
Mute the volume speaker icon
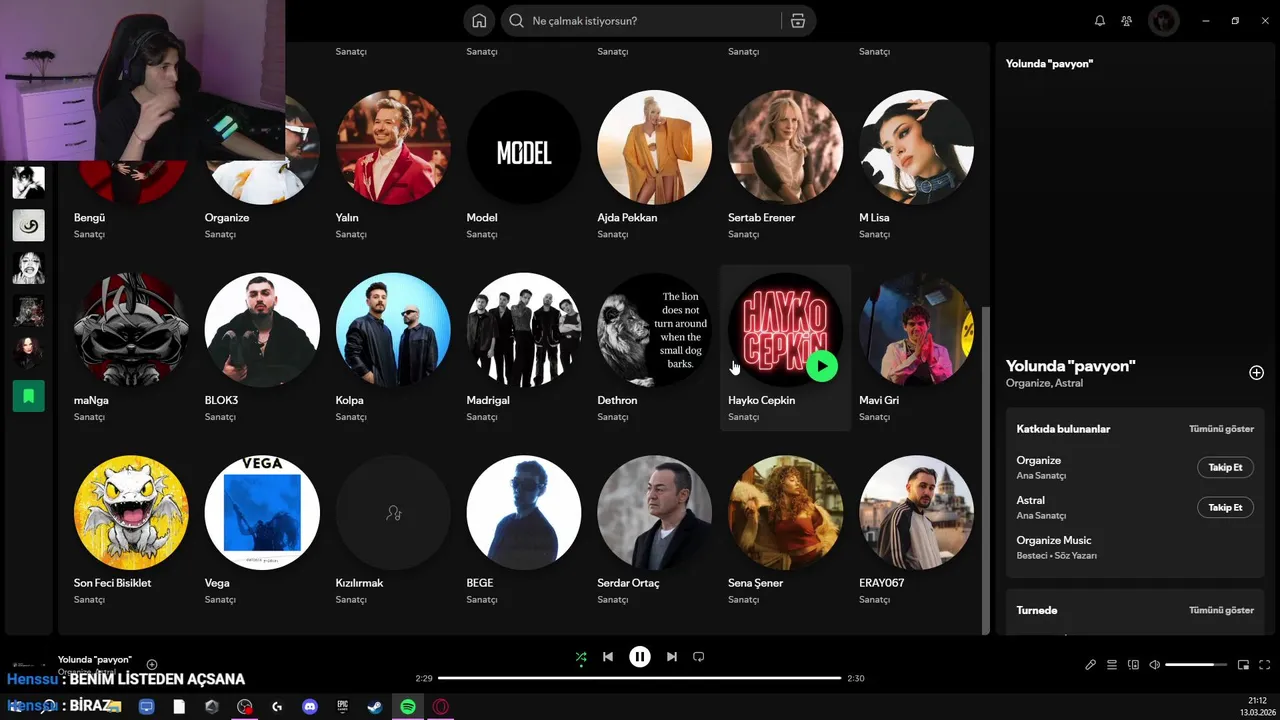click(1154, 665)
